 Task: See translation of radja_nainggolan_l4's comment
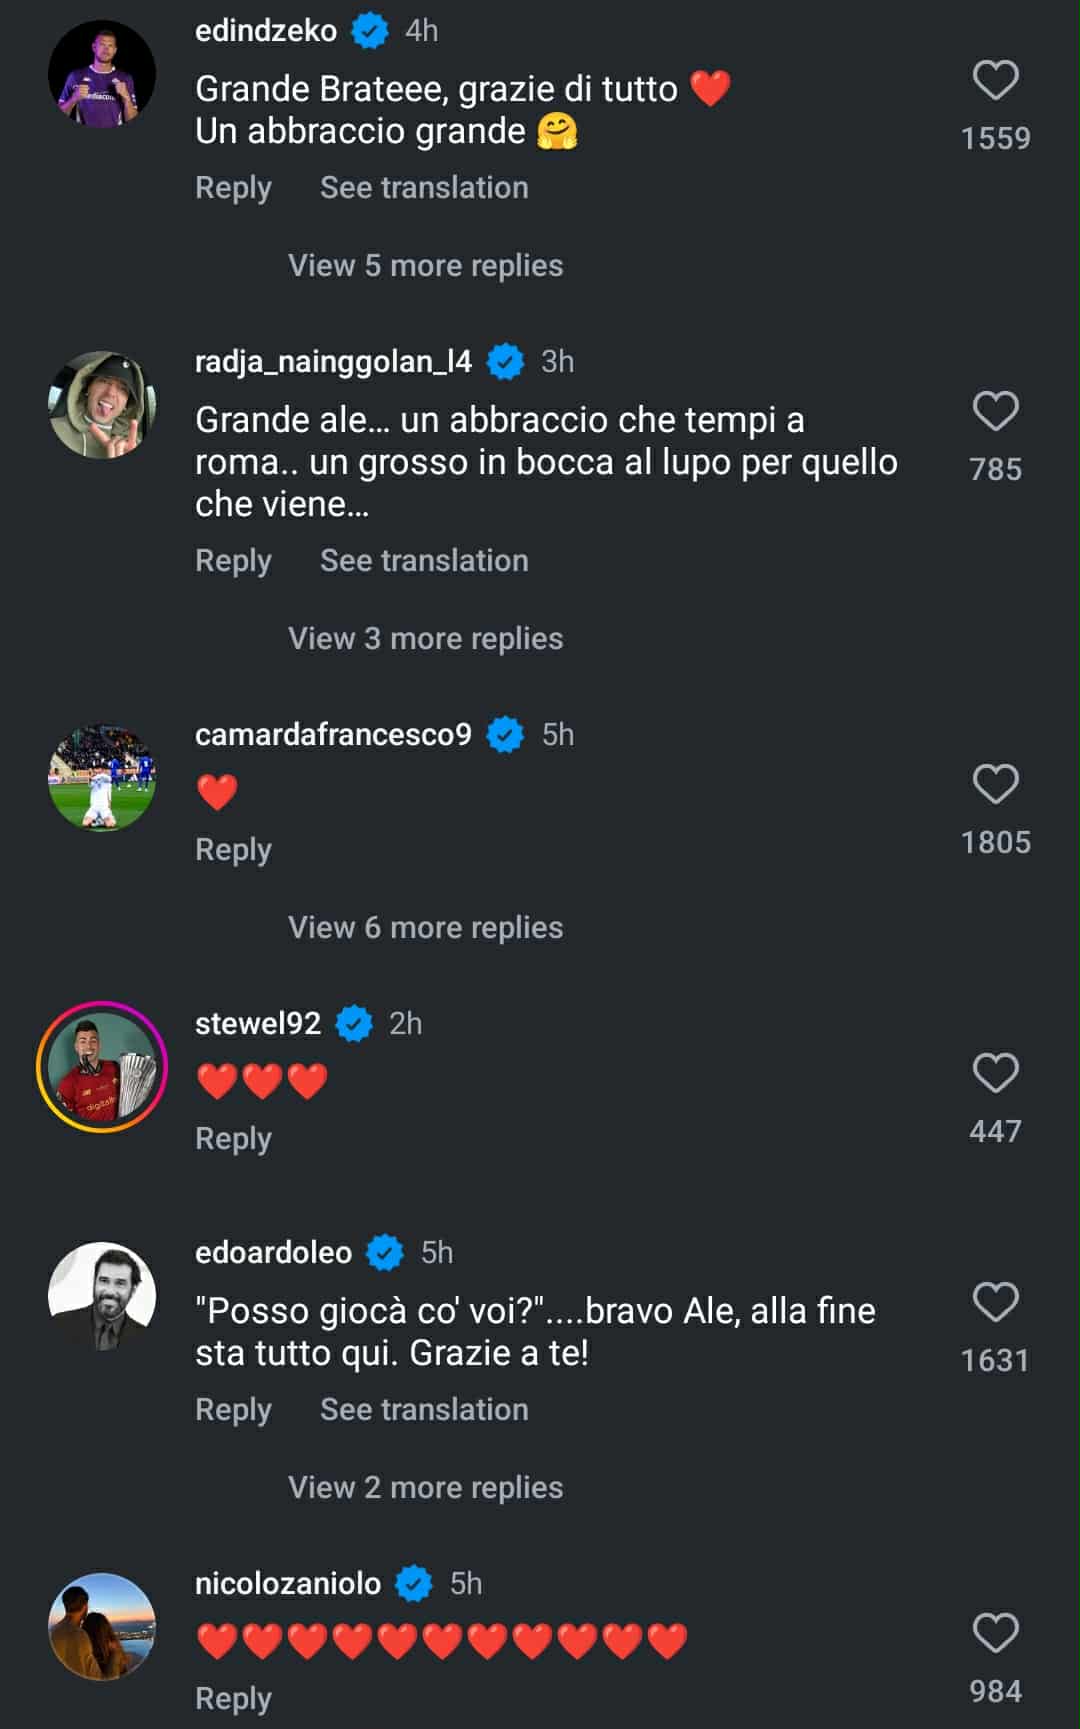point(424,561)
